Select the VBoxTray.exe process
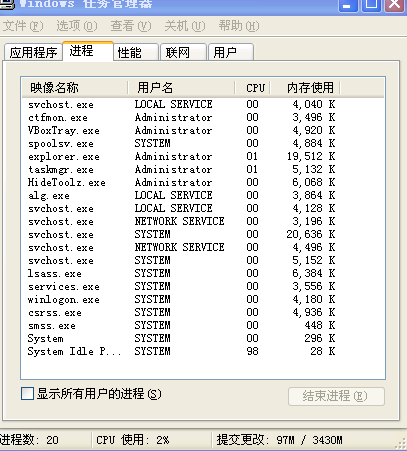The image size is (407, 451). tap(203, 130)
